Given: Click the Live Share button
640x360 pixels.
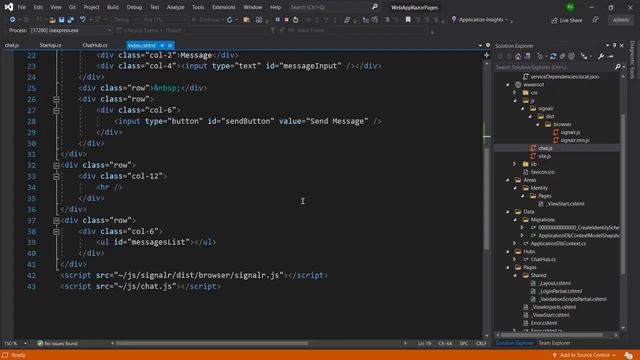Looking at the screenshot, I should pyautogui.click(x=567, y=20).
